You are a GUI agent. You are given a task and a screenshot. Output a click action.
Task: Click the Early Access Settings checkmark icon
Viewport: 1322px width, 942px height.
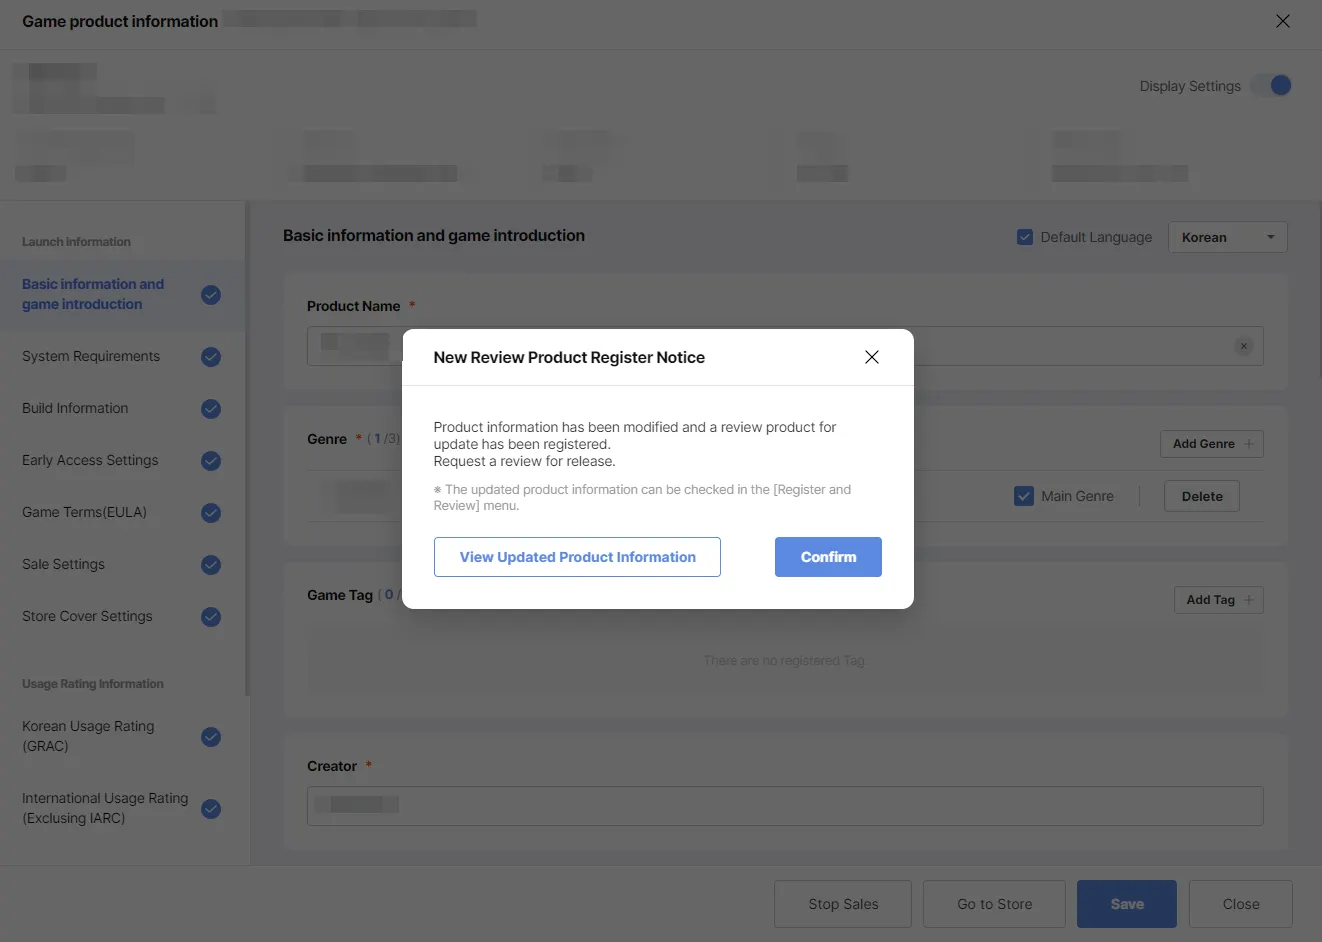tap(211, 461)
